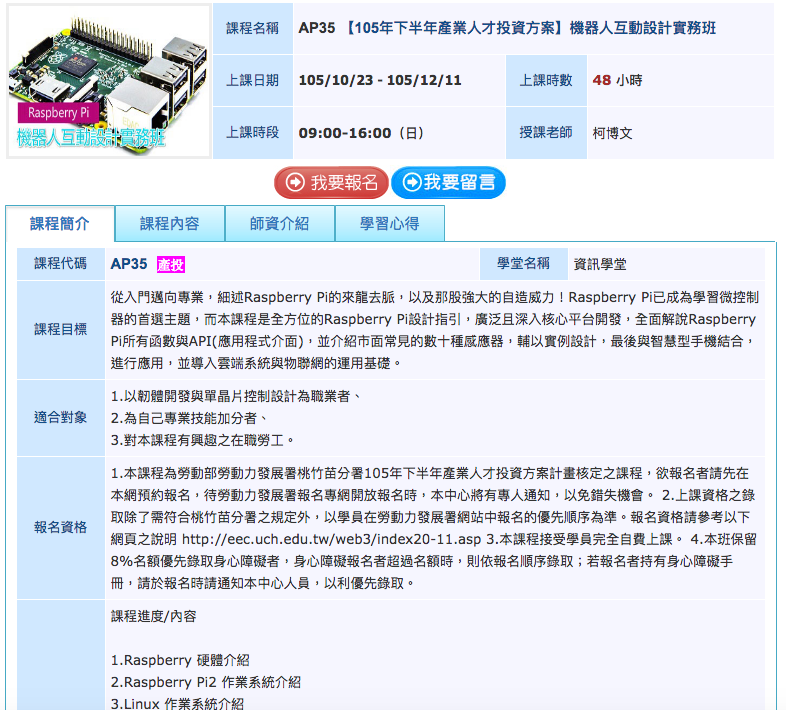Screen dimensions: 786x710
Task: Click the date range 105/10/23 - 105/12/11
Action: (x=380, y=80)
